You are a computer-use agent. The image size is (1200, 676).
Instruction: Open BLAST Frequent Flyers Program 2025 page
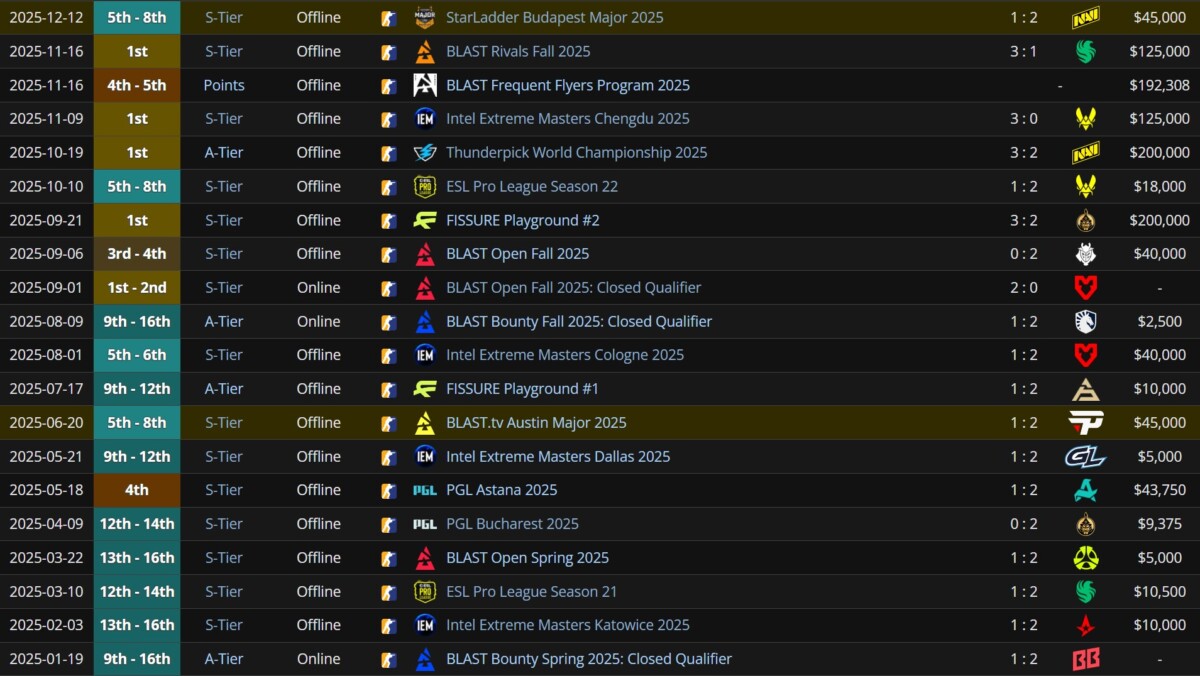coord(567,86)
